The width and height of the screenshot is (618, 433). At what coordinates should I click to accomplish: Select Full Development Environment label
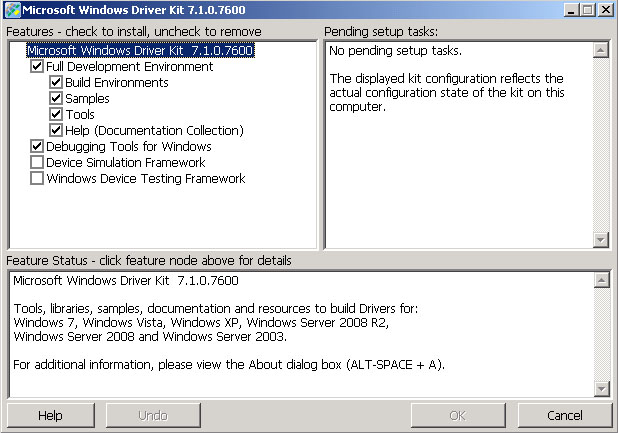(x=129, y=67)
